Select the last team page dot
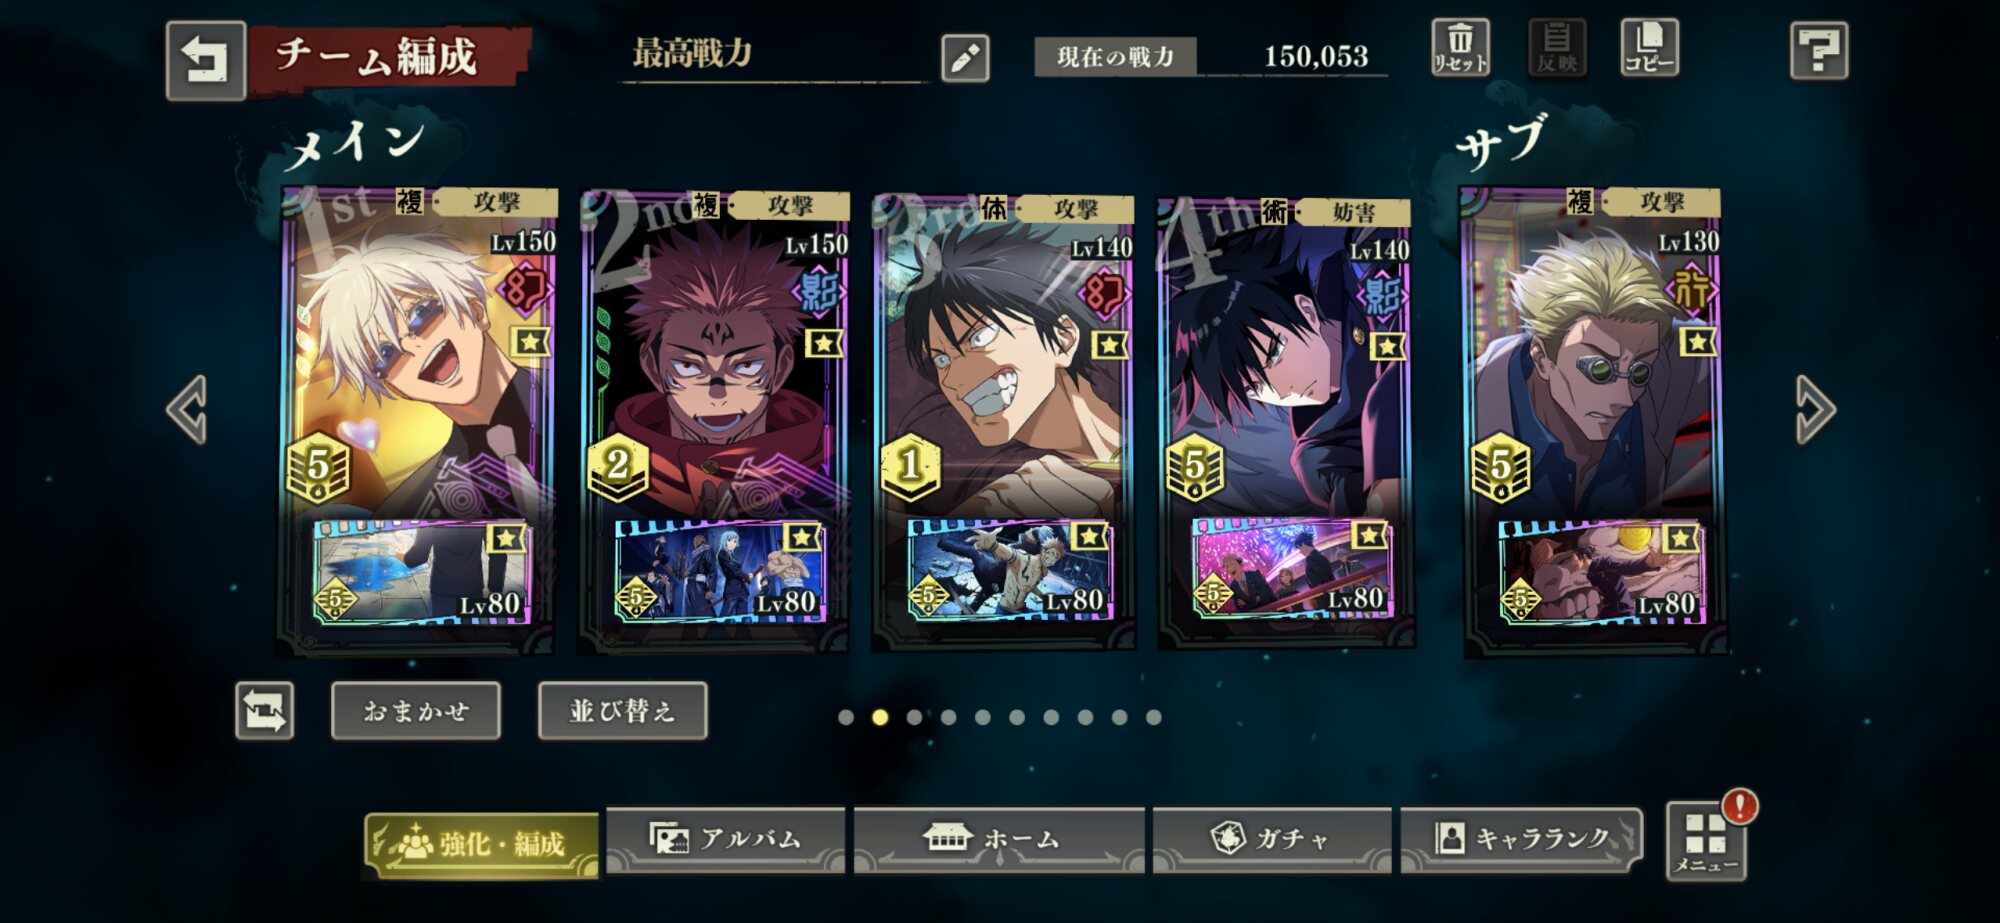This screenshot has height=923, width=2000. coord(1154,717)
